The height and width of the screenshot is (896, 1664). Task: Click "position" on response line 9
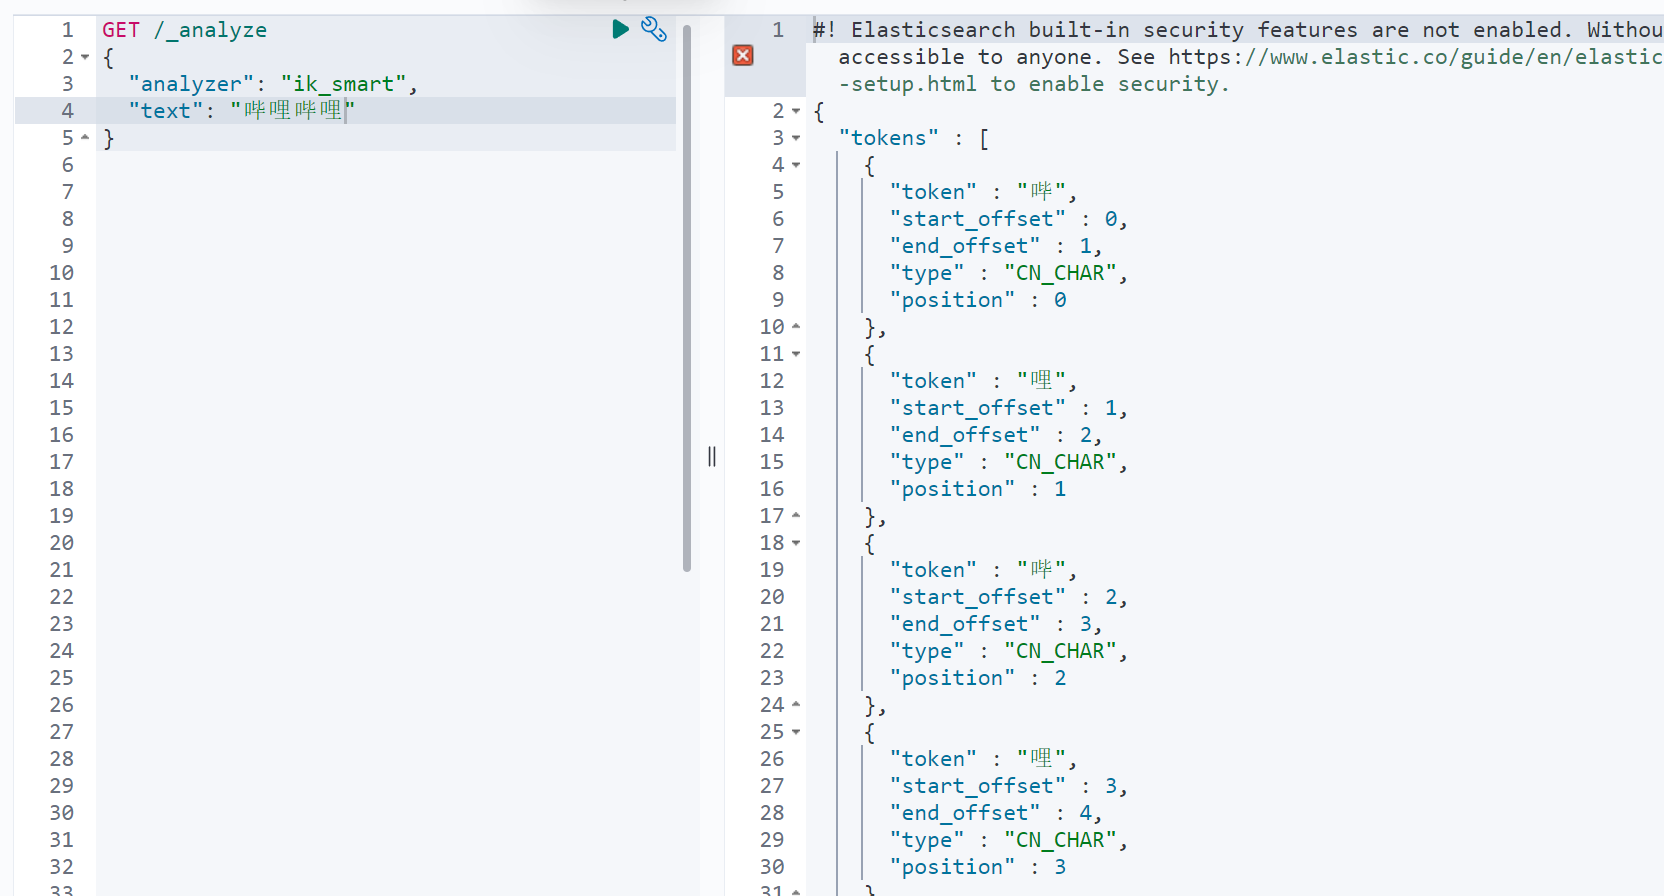point(952,300)
